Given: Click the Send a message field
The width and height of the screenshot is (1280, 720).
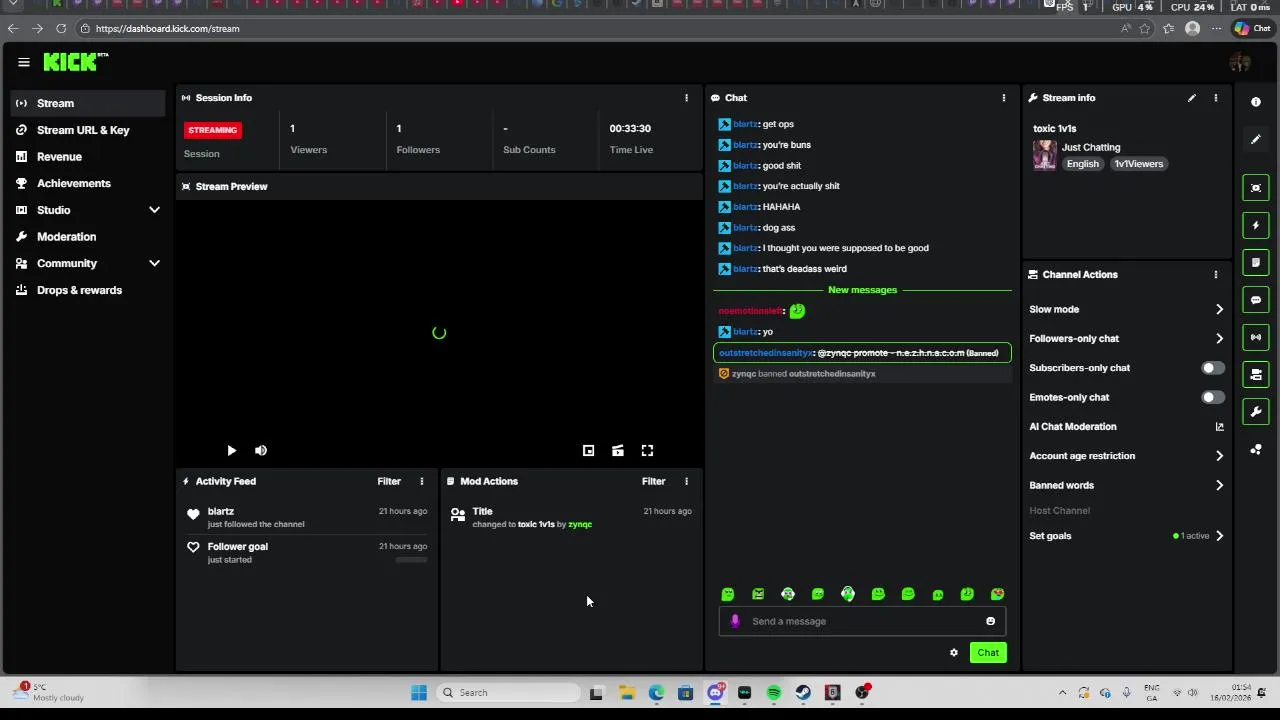Looking at the screenshot, I should pos(862,622).
